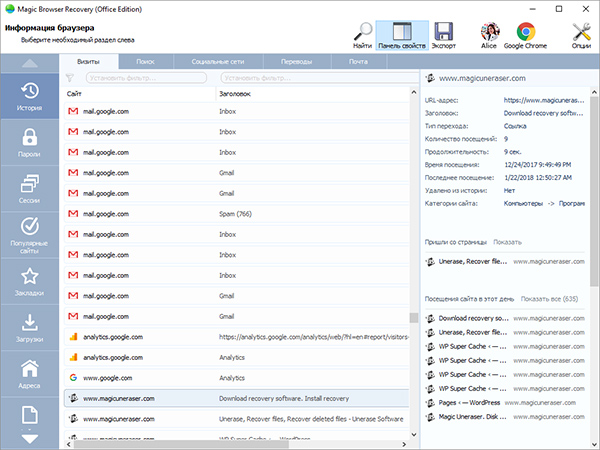Click the analytics icon of first analytics.google.com row

73,337
